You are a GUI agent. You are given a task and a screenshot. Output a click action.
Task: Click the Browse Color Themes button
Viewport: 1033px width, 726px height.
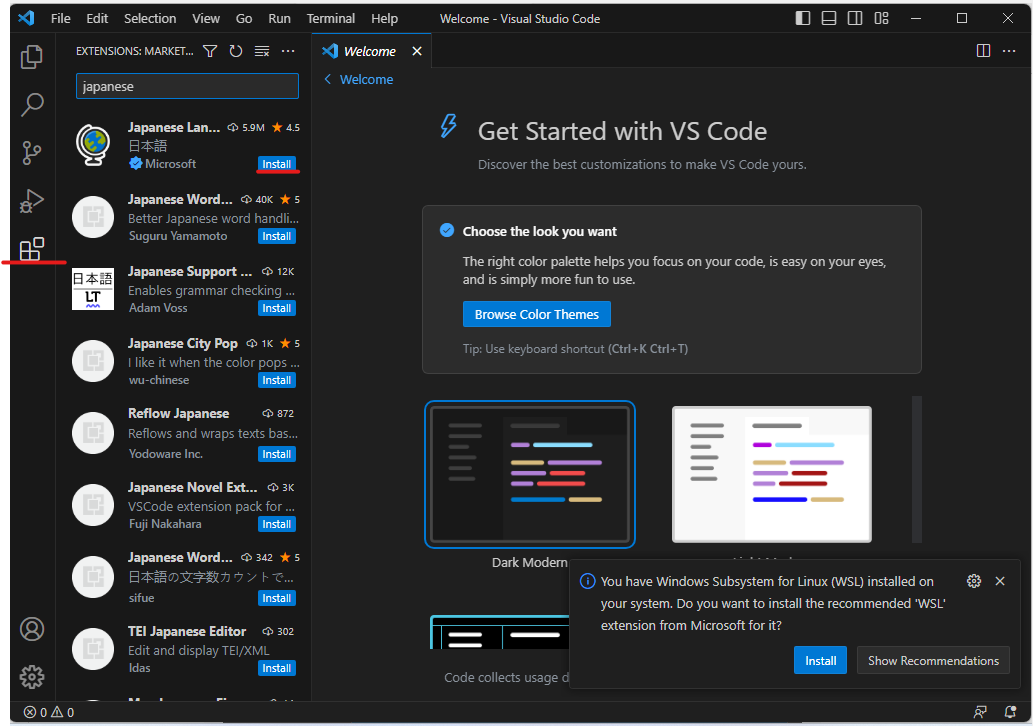click(x=536, y=314)
